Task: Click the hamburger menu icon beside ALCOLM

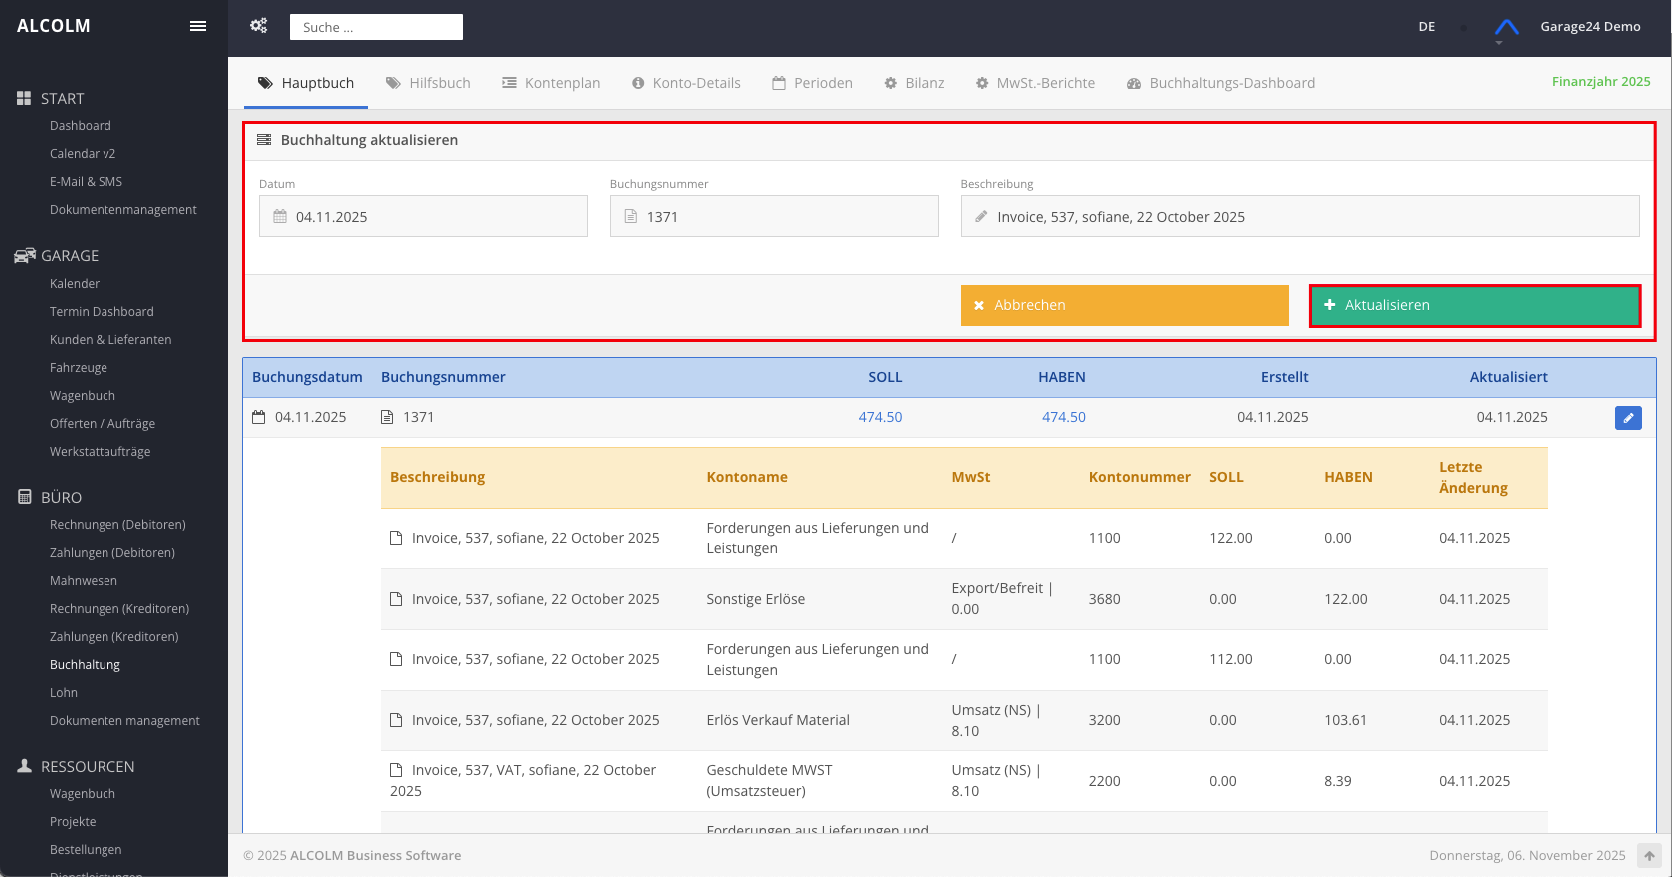Action: 198,26
